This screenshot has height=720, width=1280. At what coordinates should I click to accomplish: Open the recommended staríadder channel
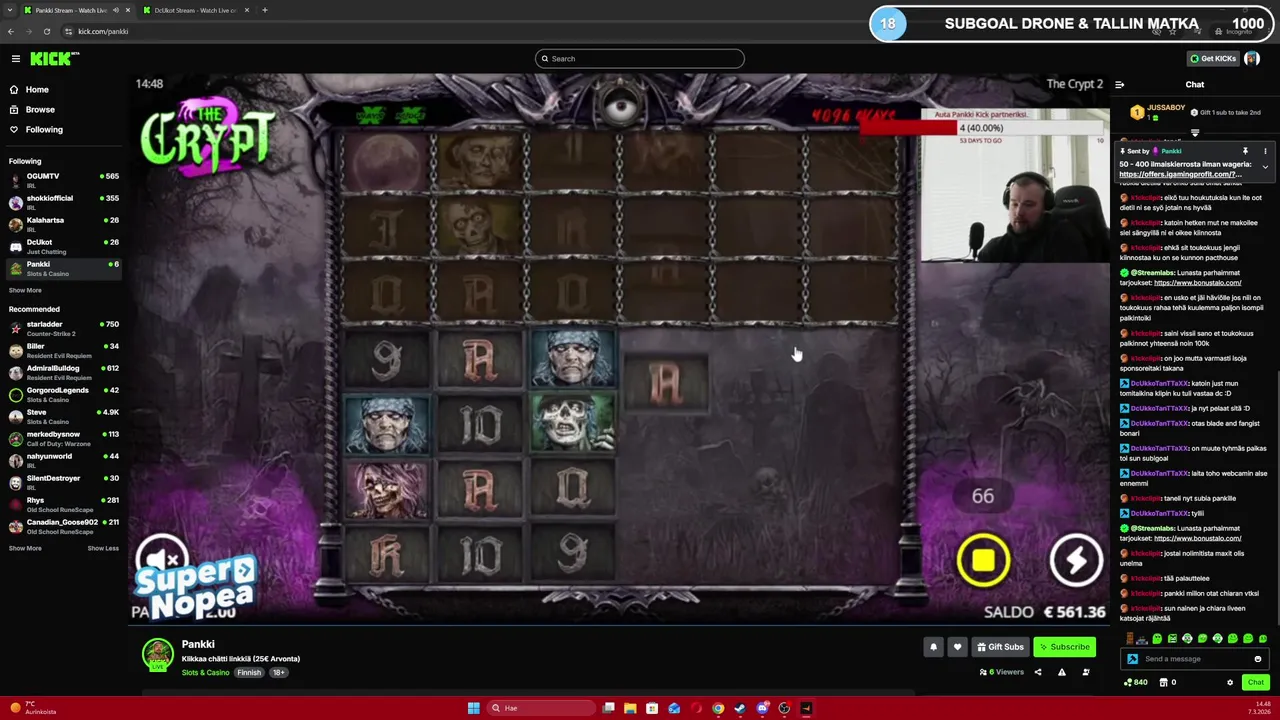click(64, 328)
